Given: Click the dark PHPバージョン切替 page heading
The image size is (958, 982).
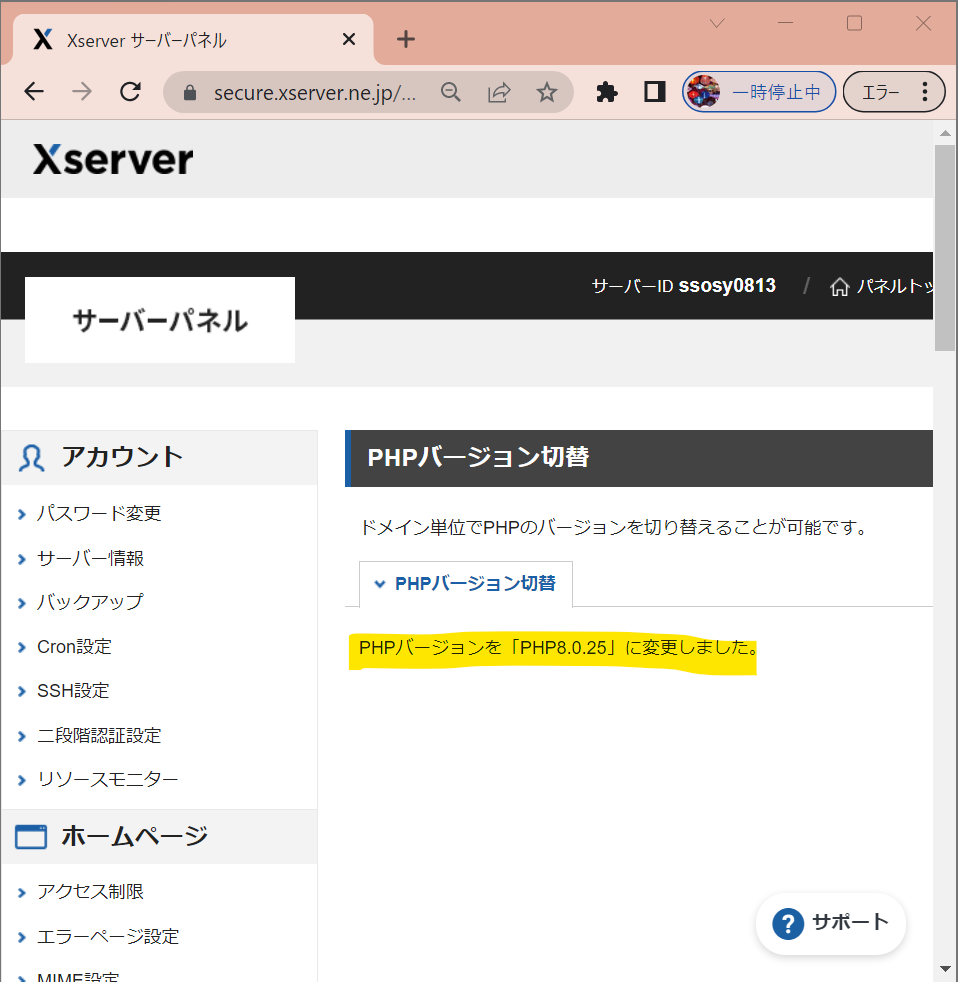Looking at the screenshot, I should pyautogui.click(x=639, y=458).
